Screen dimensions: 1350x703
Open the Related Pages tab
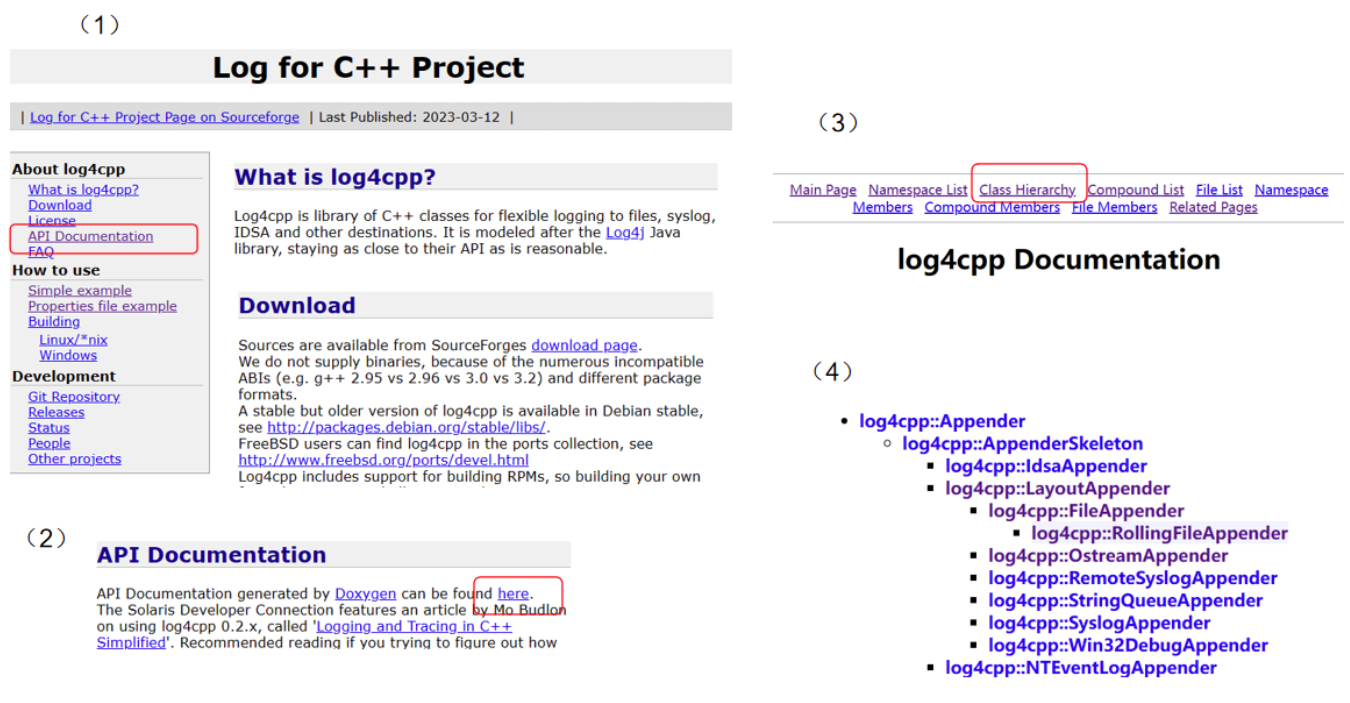pyautogui.click(x=1213, y=207)
